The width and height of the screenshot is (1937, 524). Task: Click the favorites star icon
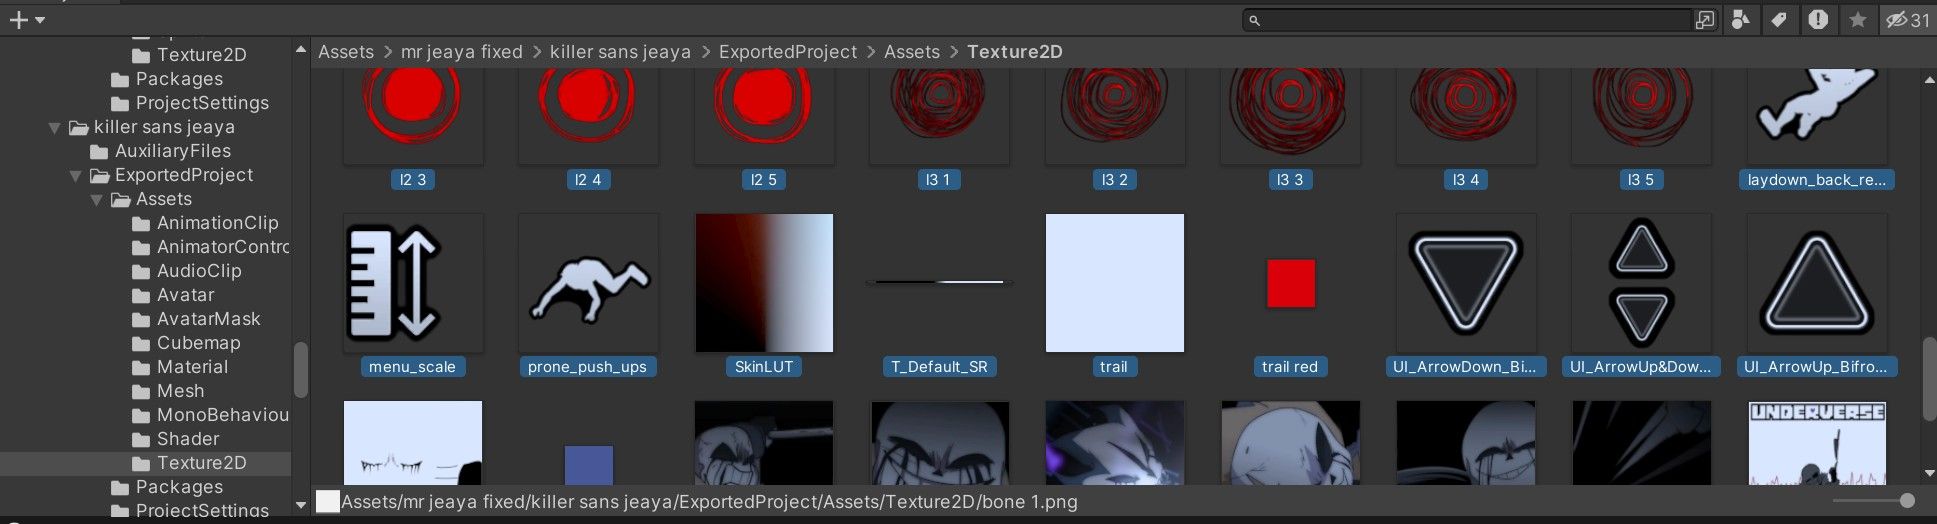1857,20
